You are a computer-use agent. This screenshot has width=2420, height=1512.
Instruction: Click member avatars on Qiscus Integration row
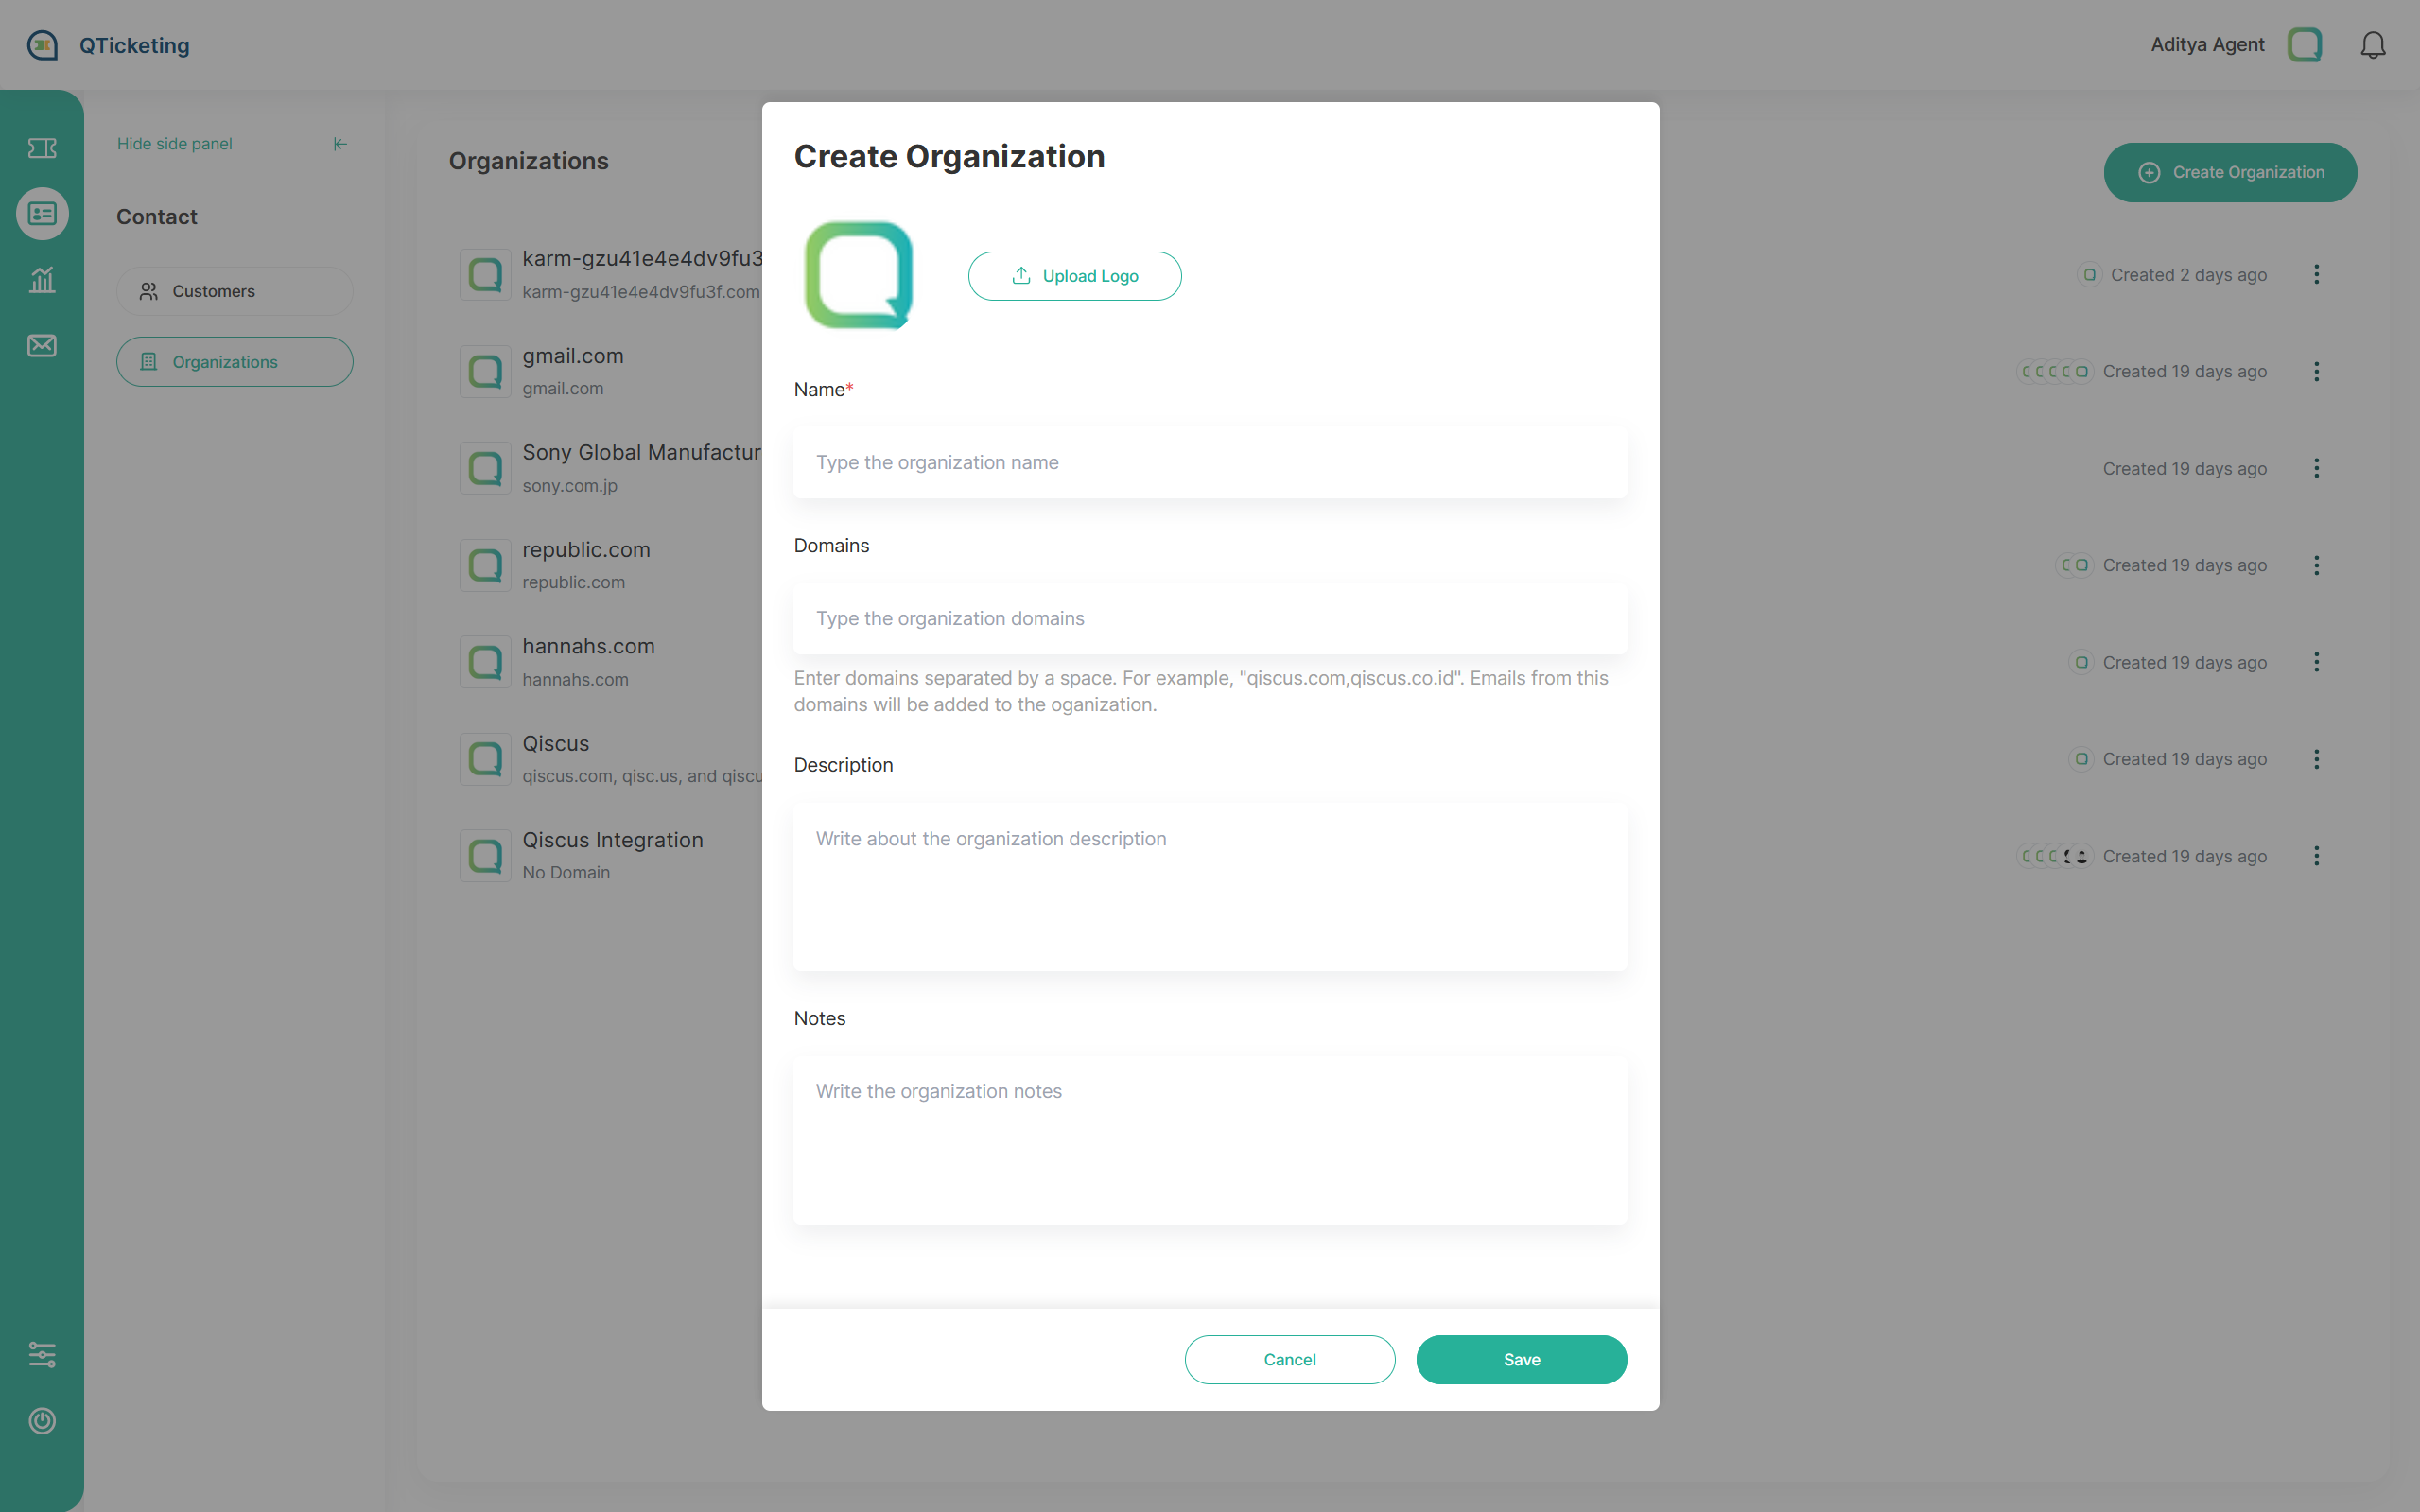(2055, 856)
